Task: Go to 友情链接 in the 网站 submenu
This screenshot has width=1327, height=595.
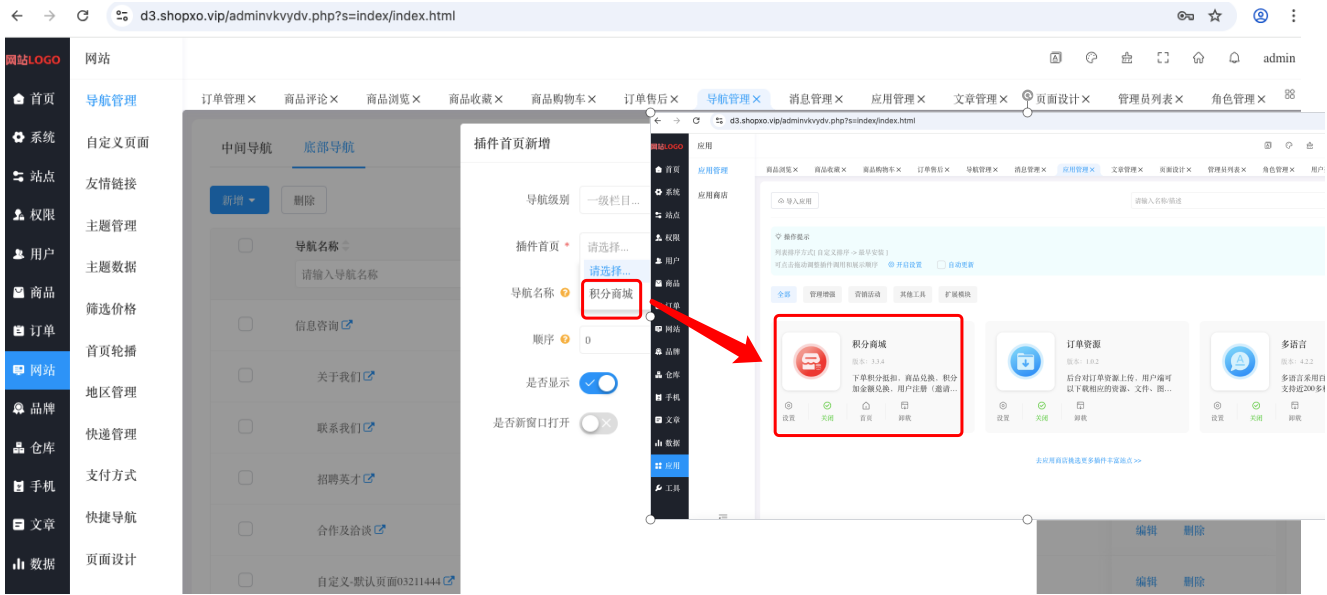Action: coord(112,184)
